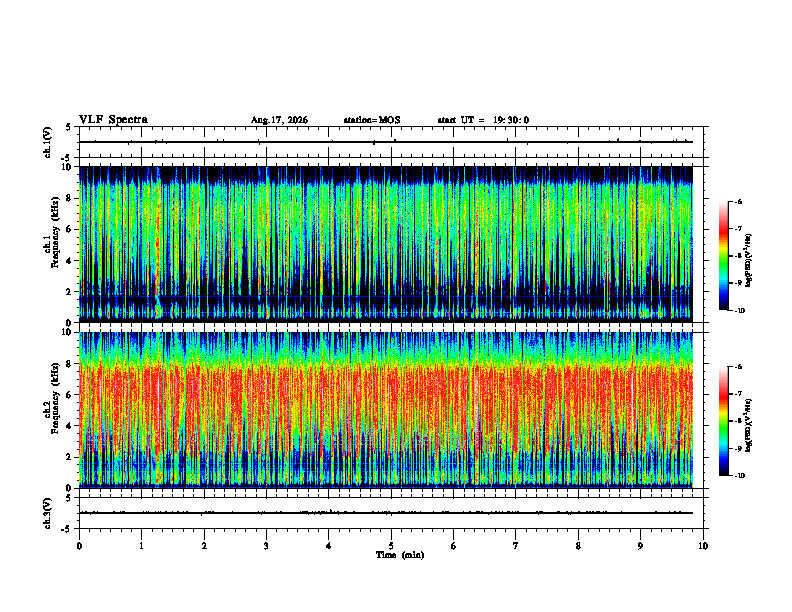Click the ch.1 voltage waveform trace

tap(386, 142)
